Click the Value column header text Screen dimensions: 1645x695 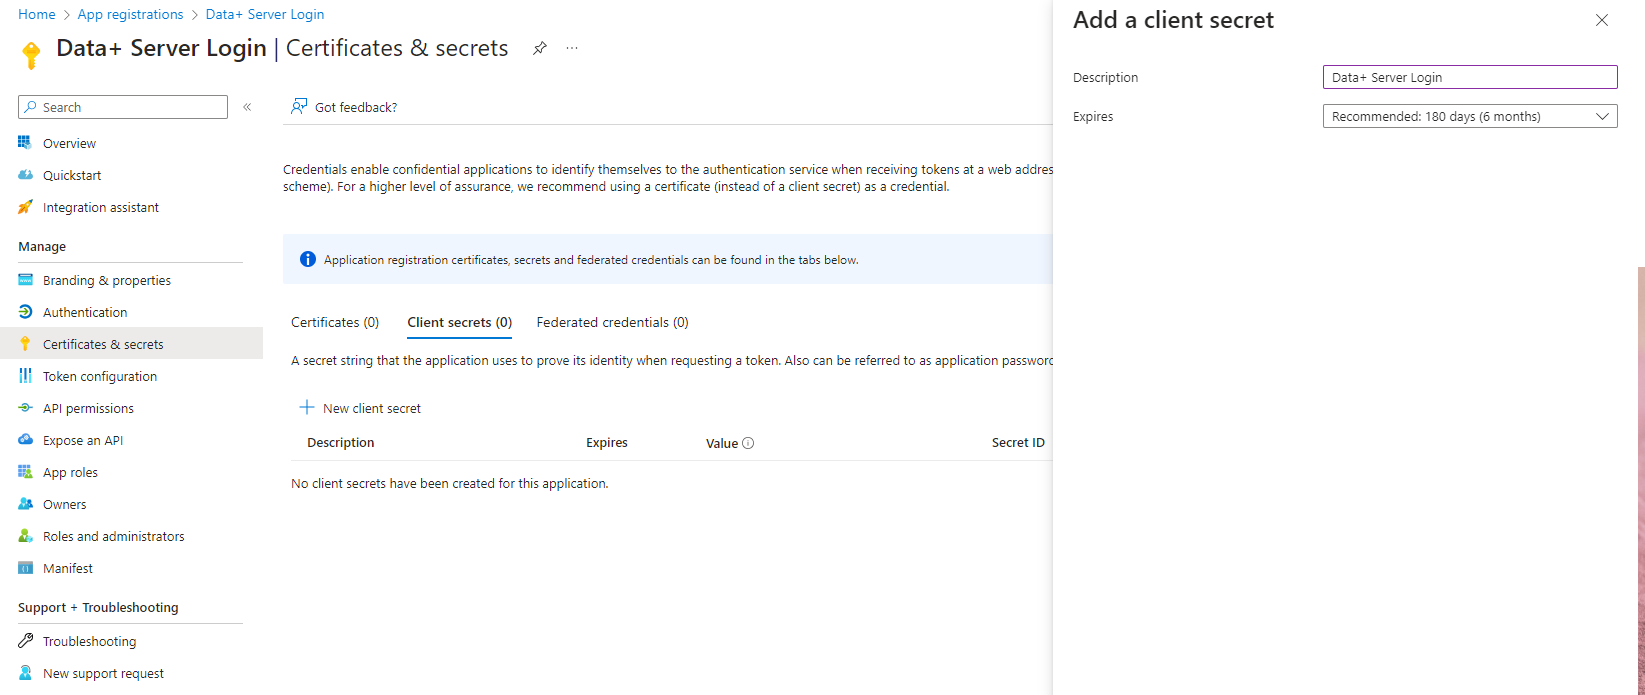(x=722, y=443)
